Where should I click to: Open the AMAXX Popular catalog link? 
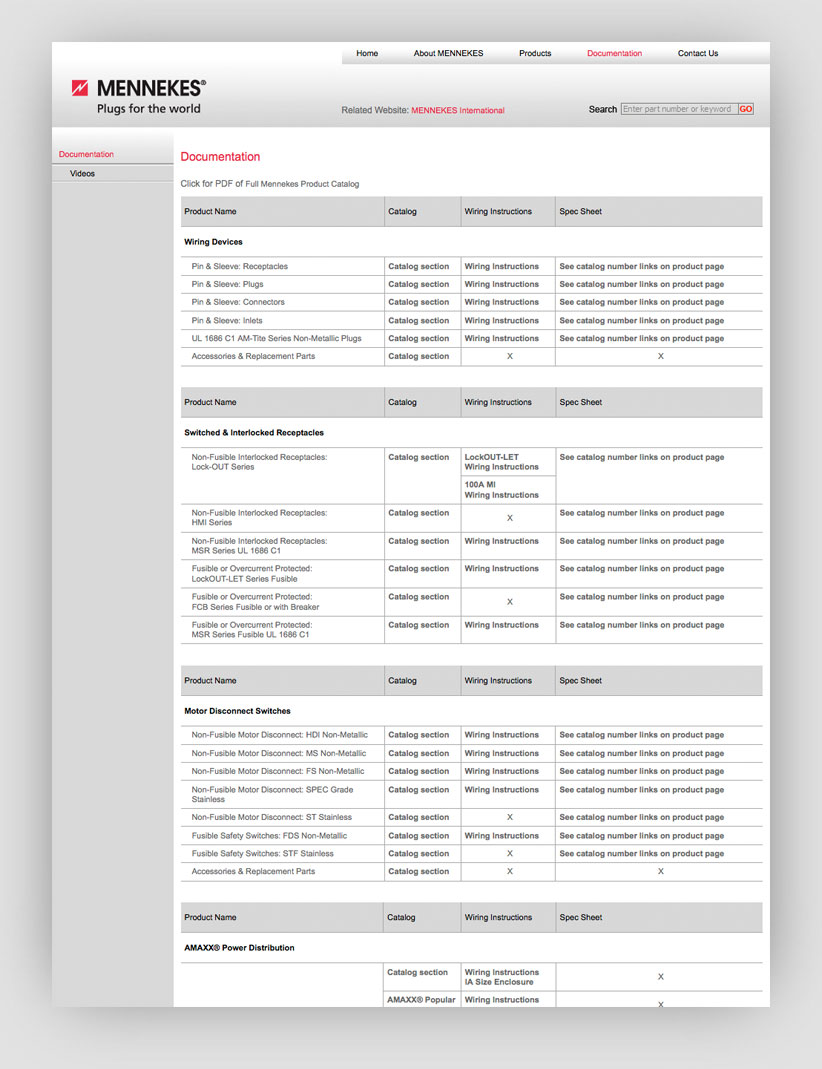[421, 1000]
